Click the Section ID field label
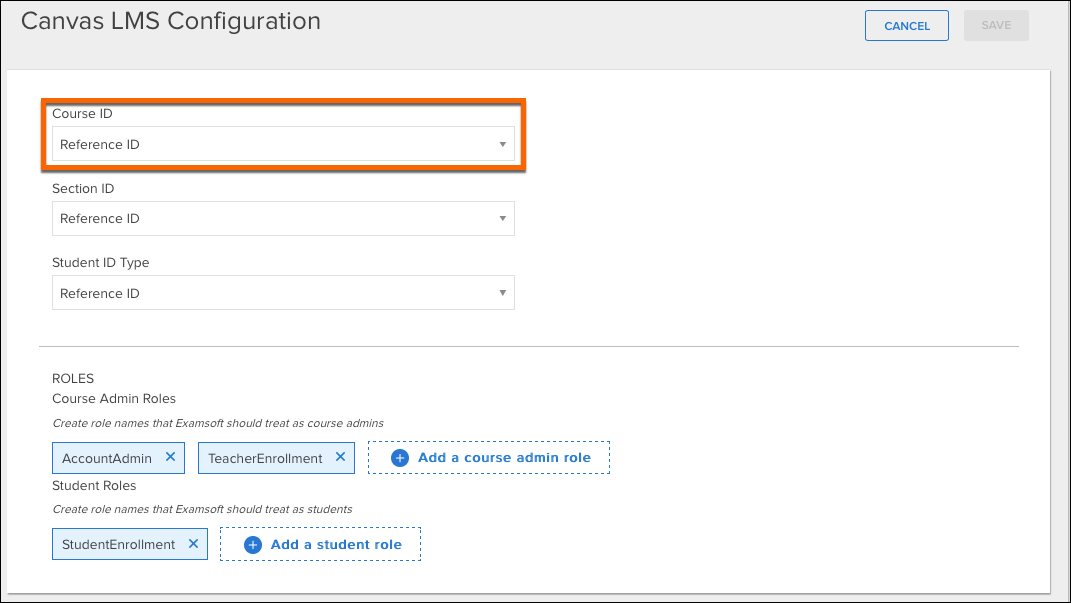This screenshot has width=1071, height=603. click(83, 188)
